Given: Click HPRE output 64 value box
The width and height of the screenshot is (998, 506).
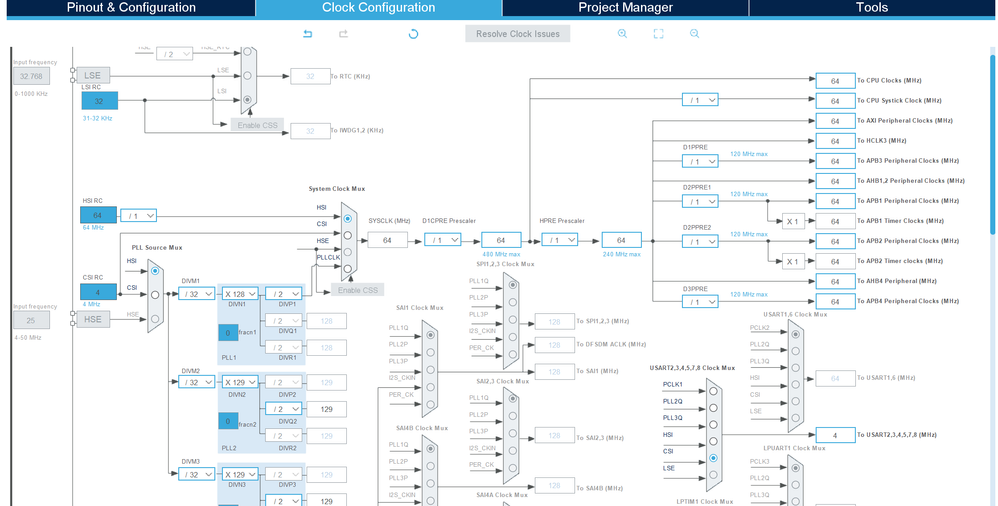Looking at the screenshot, I should [621, 240].
